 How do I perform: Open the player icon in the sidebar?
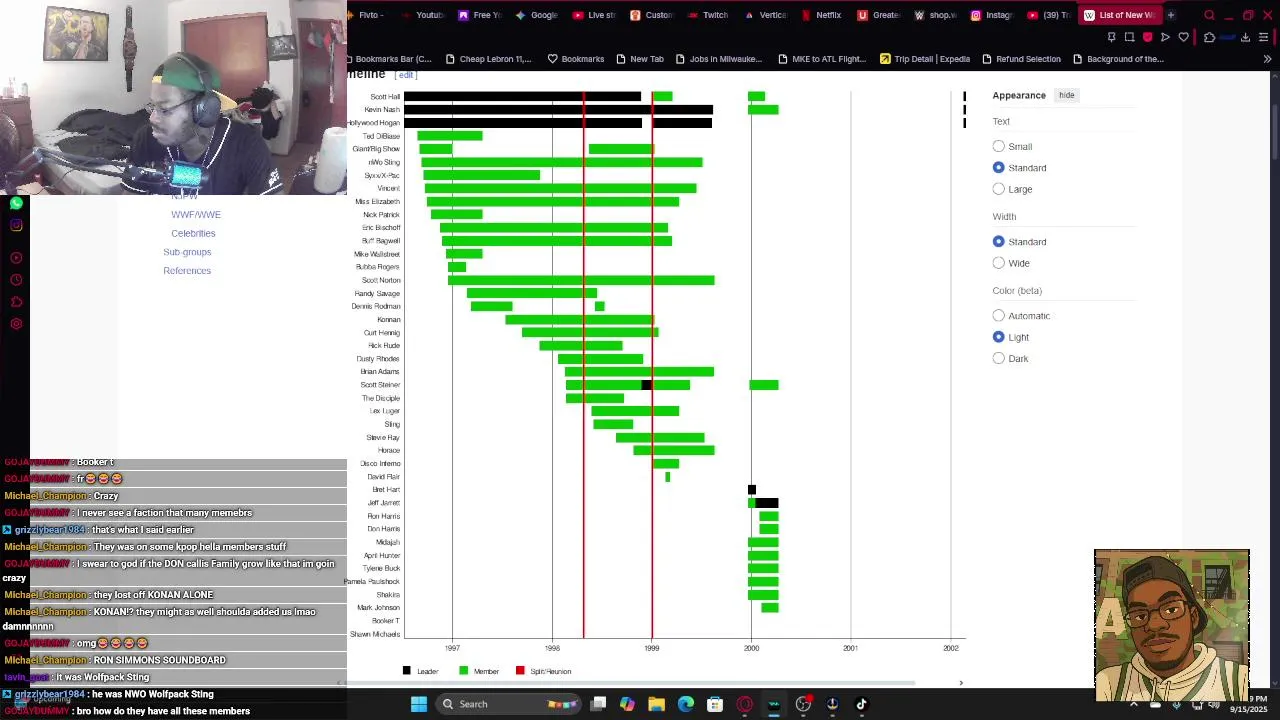pyautogui.click(x=16, y=258)
